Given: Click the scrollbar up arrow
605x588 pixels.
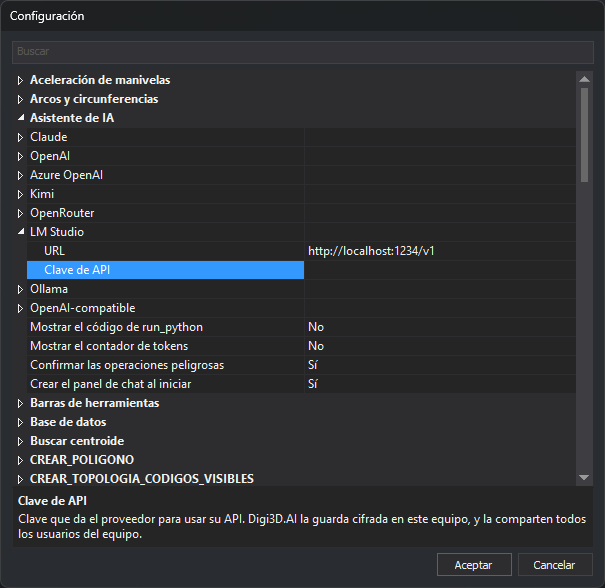Looking at the screenshot, I should 584,79.
